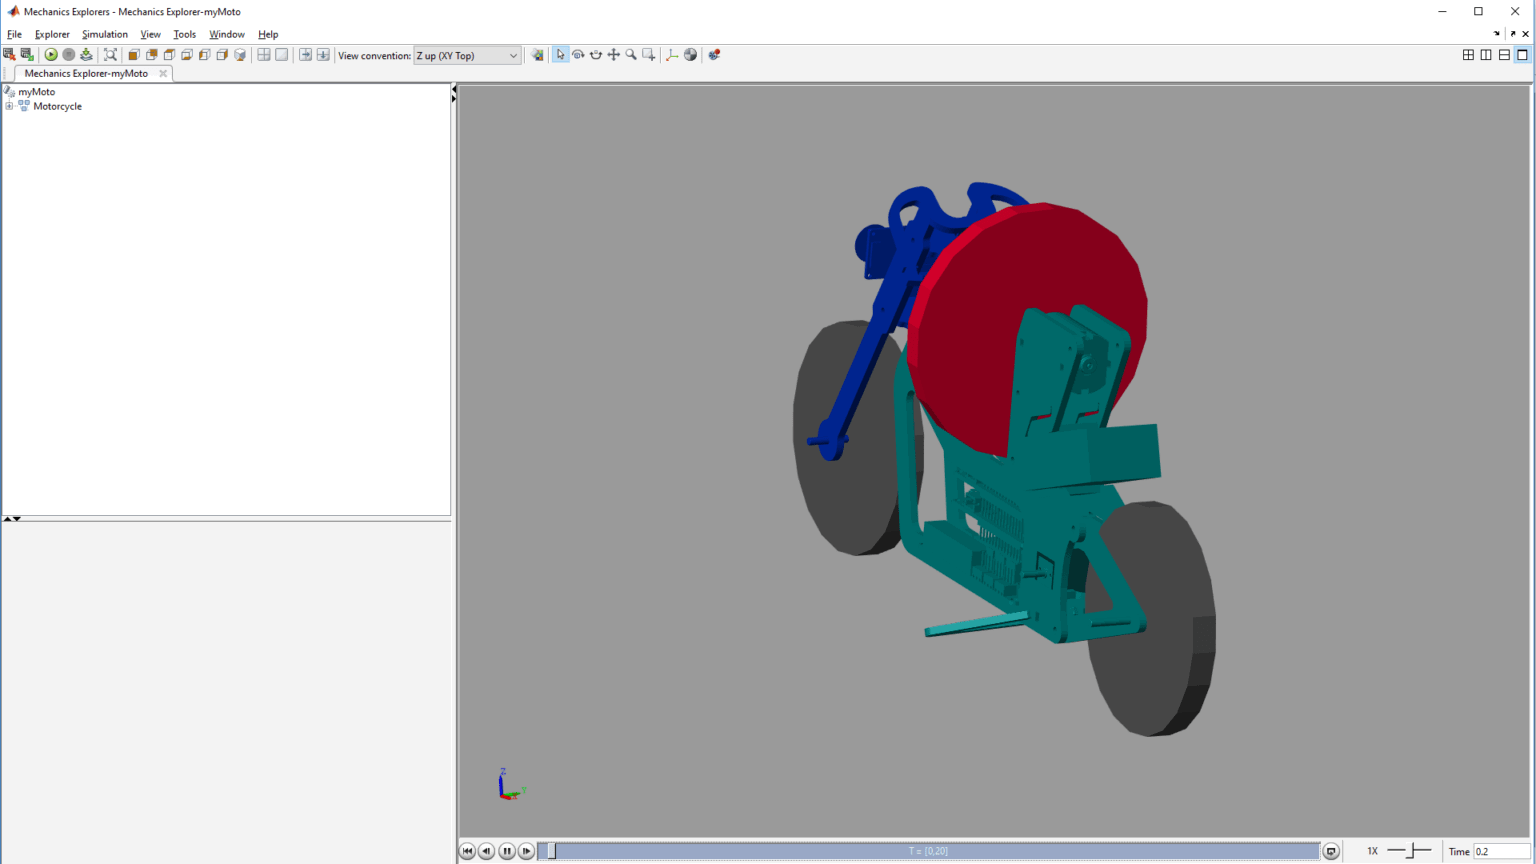
Task: Switch to the isometric view cube
Action: 240,55
